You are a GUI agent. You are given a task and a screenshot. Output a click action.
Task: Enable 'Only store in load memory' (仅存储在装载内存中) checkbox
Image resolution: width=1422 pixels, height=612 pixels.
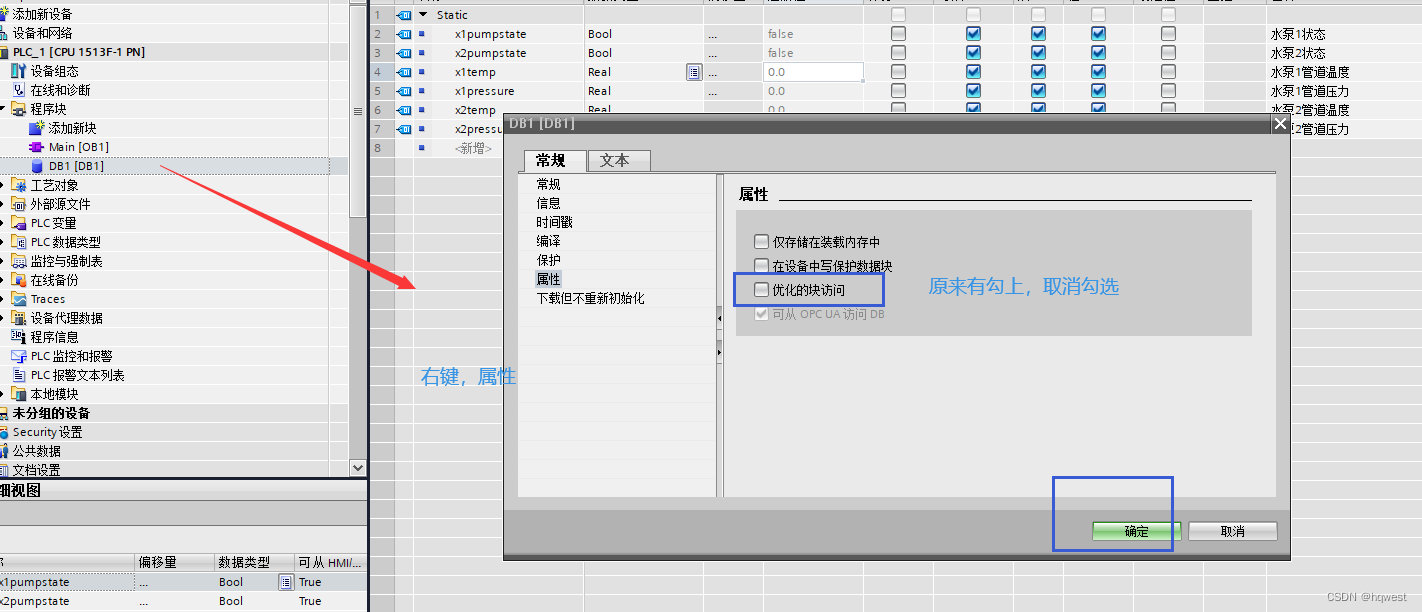[x=762, y=242]
